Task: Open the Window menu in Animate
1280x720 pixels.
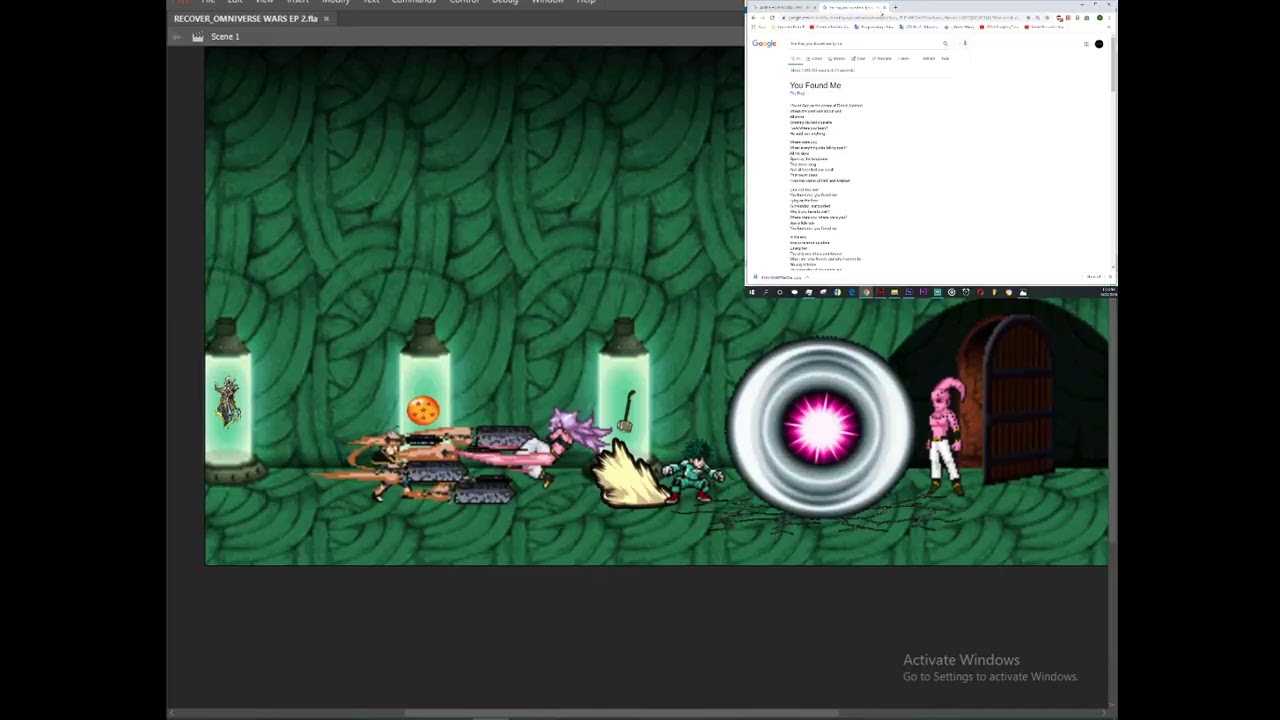Action: 547,2
